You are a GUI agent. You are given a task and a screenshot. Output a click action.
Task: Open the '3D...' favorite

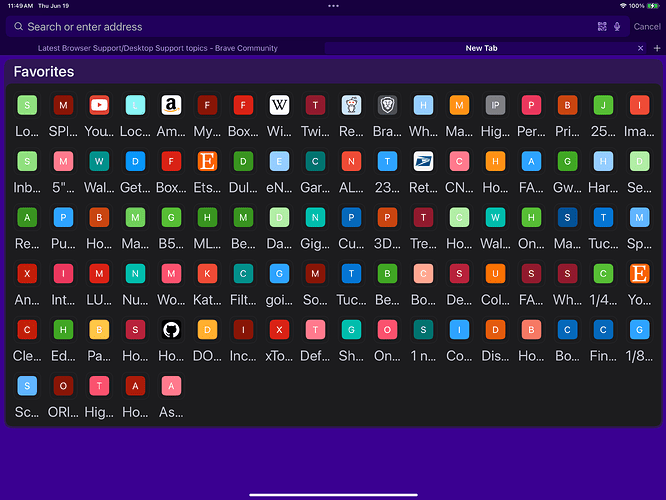(387, 218)
